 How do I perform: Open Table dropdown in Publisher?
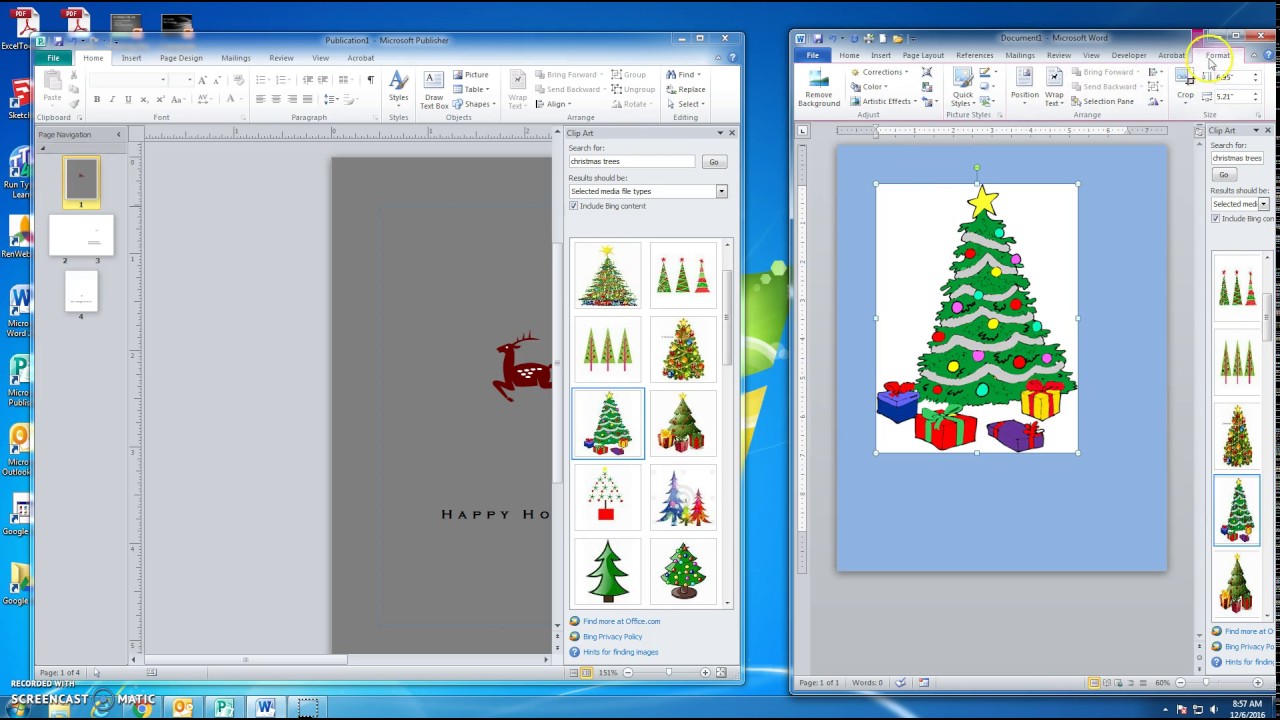click(470, 89)
